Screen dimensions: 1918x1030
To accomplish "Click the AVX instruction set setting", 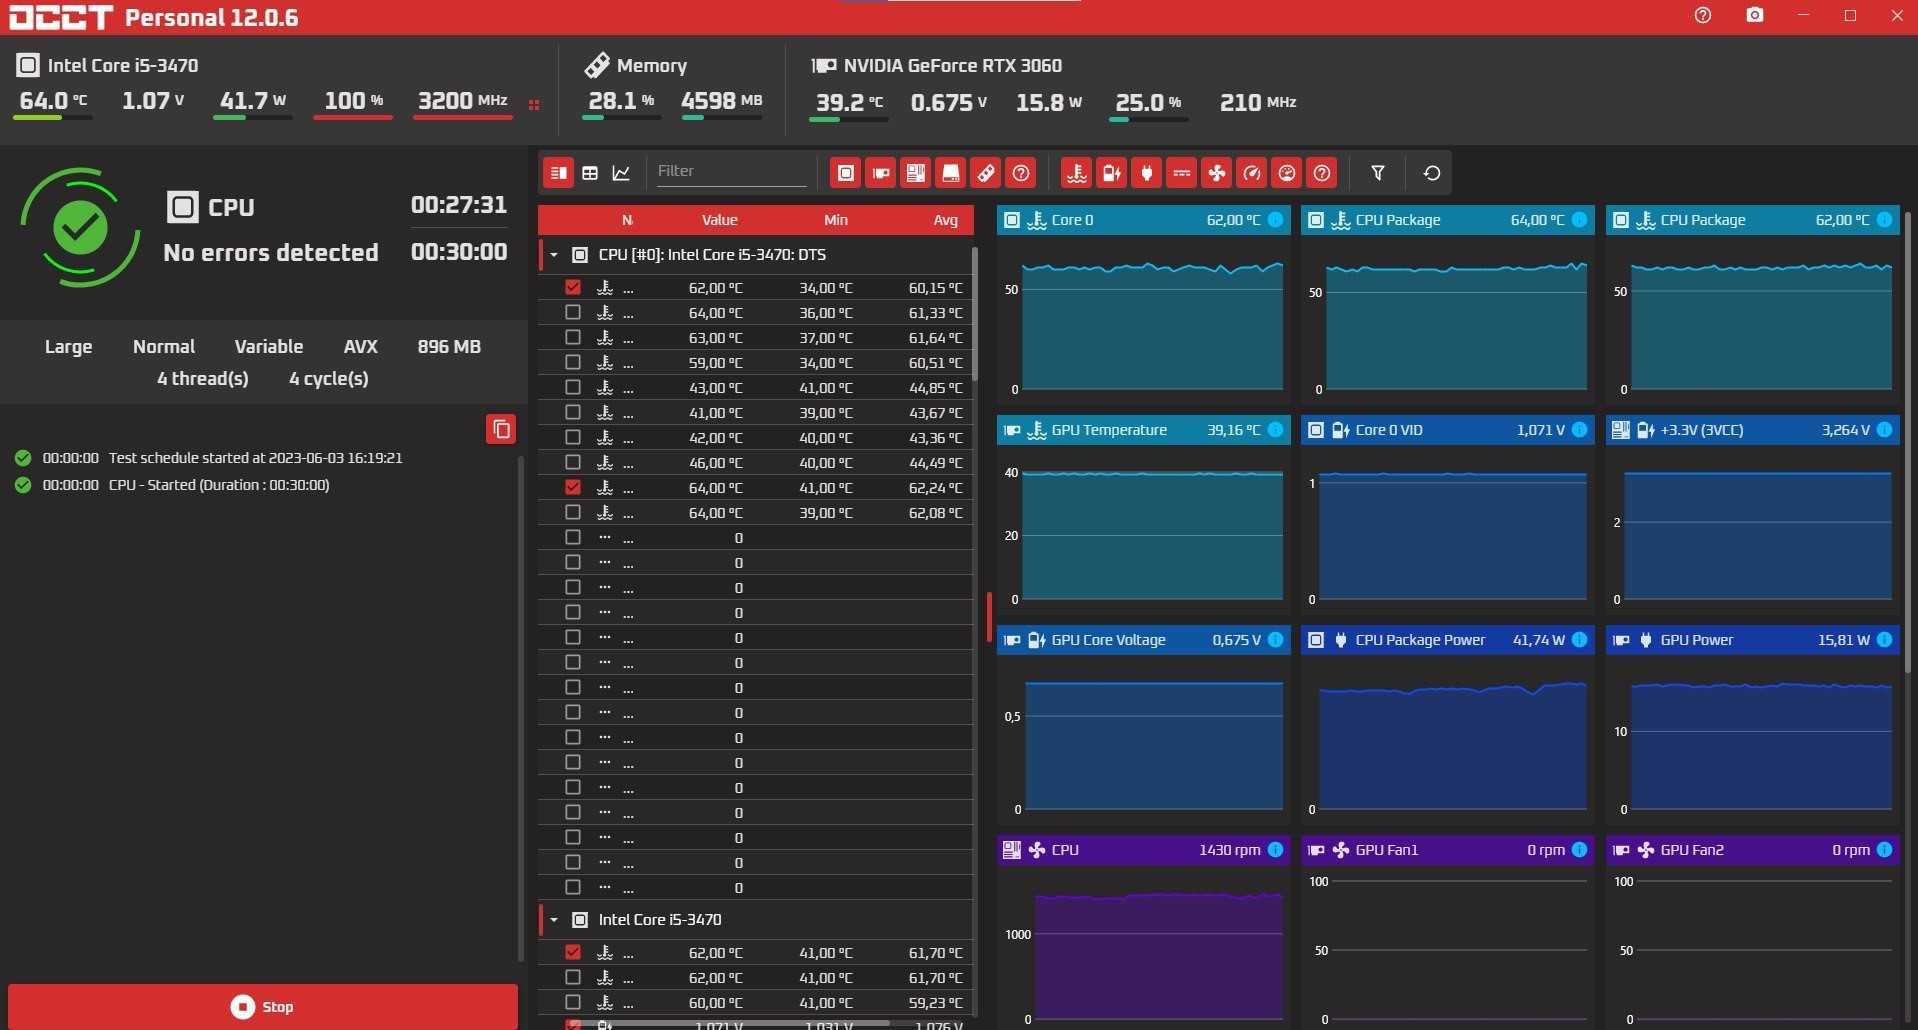I will tap(361, 347).
